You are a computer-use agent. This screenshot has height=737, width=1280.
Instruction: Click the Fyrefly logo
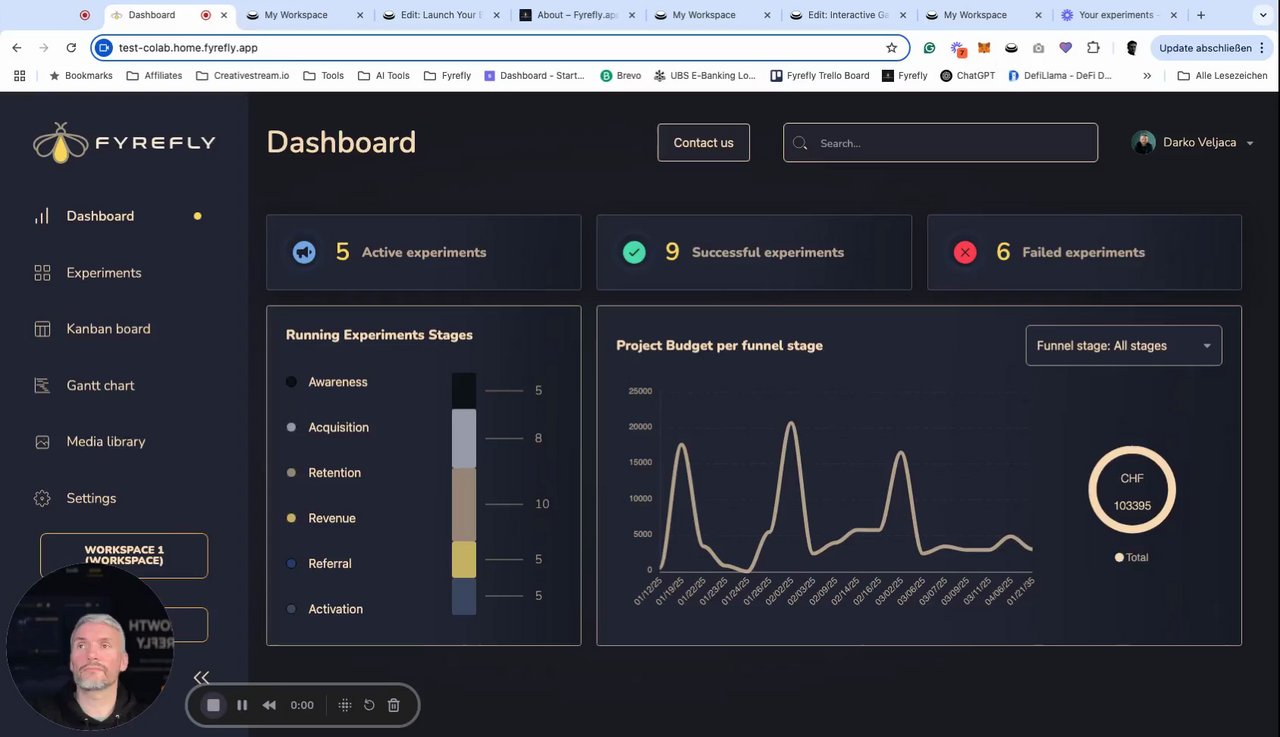(x=124, y=142)
